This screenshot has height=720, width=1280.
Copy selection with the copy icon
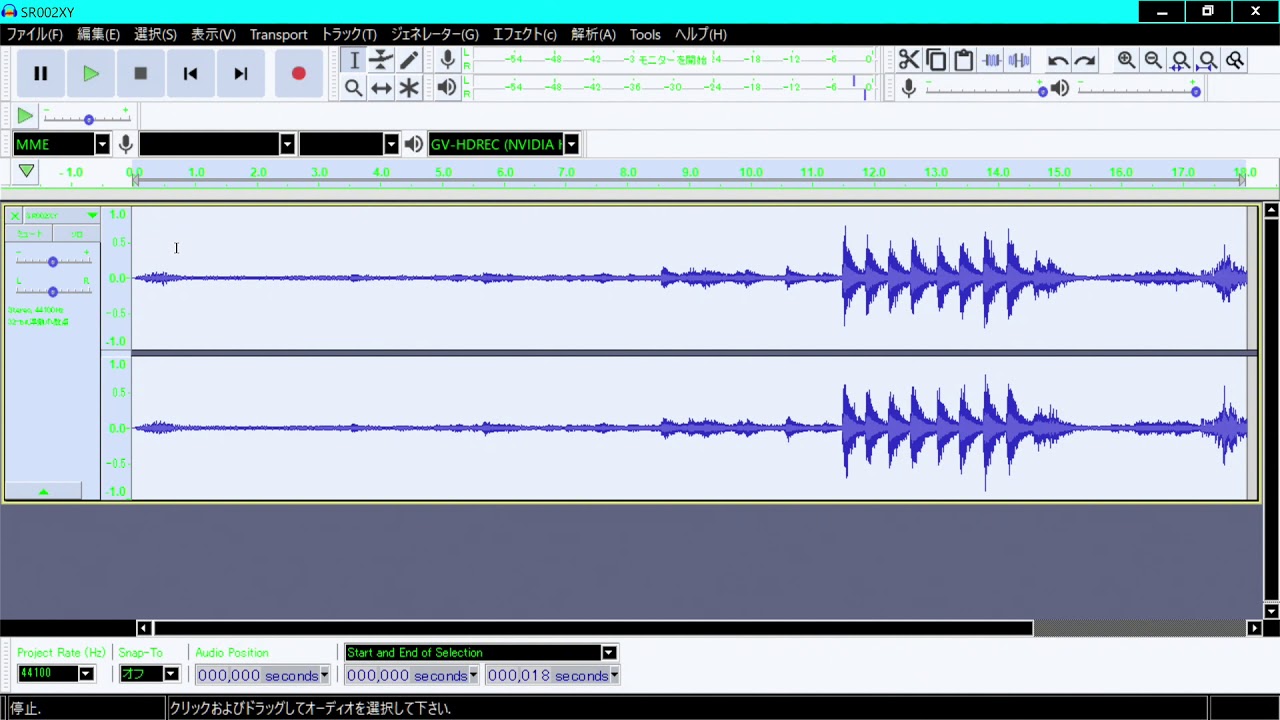[936, 61]
